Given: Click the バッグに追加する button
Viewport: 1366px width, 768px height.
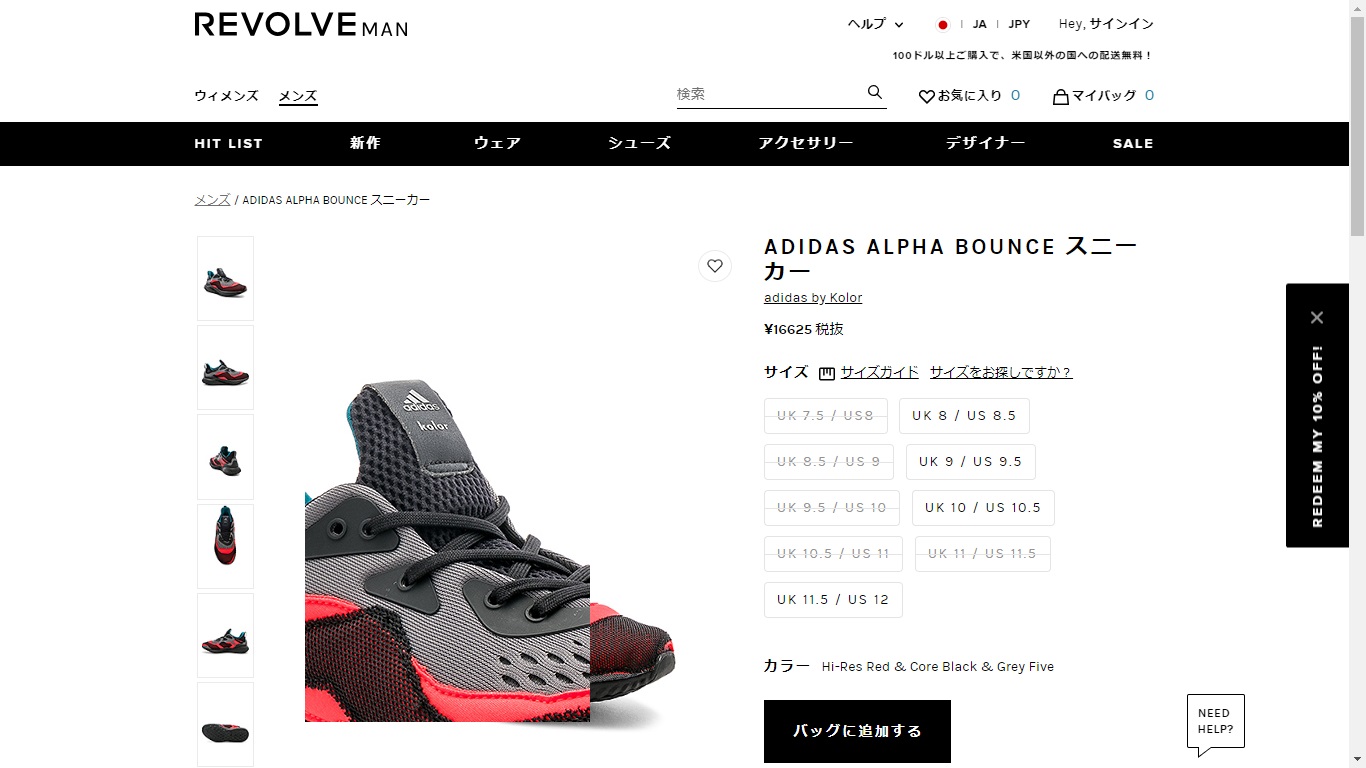Looking at the screenshot, I should coord(857,731).
